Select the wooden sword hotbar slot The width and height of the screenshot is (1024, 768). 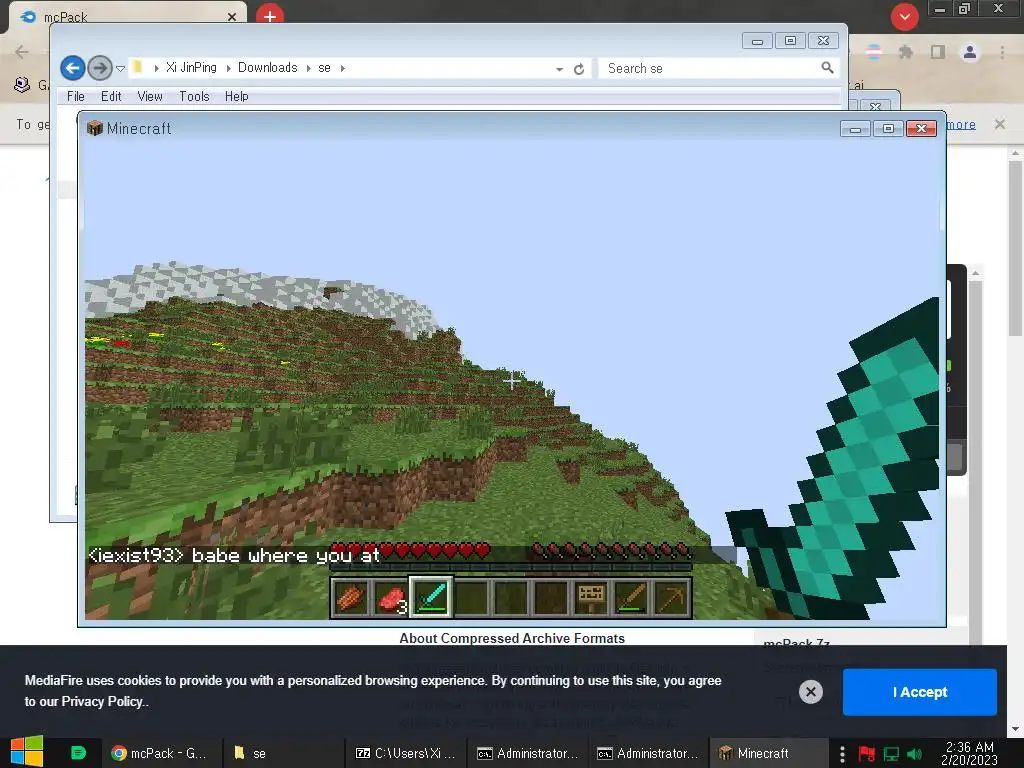point(632,597)
